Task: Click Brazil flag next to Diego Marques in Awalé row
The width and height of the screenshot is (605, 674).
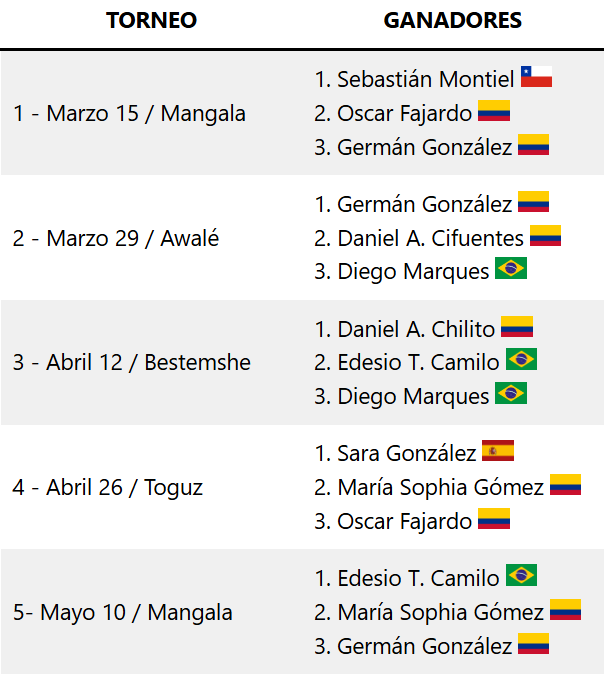Action: tap(511, 268)
